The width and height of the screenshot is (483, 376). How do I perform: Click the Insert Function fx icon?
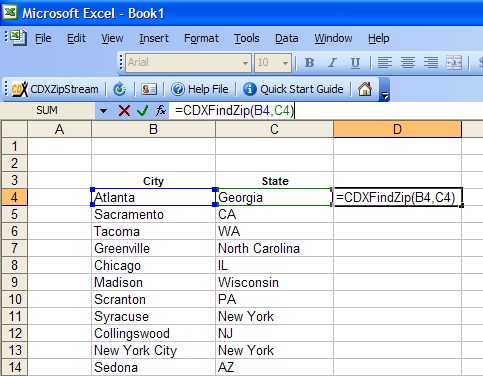(161, 110)
